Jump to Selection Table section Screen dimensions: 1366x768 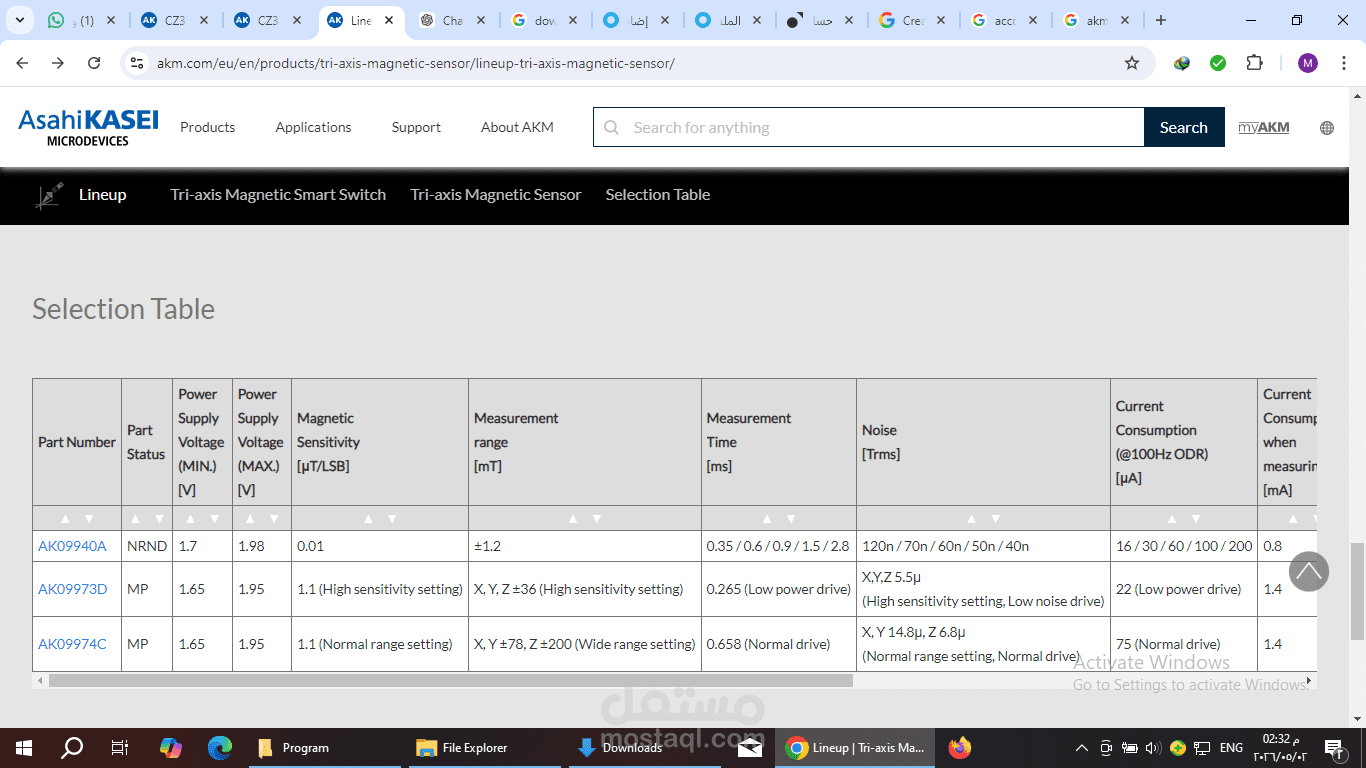(658, 195)
